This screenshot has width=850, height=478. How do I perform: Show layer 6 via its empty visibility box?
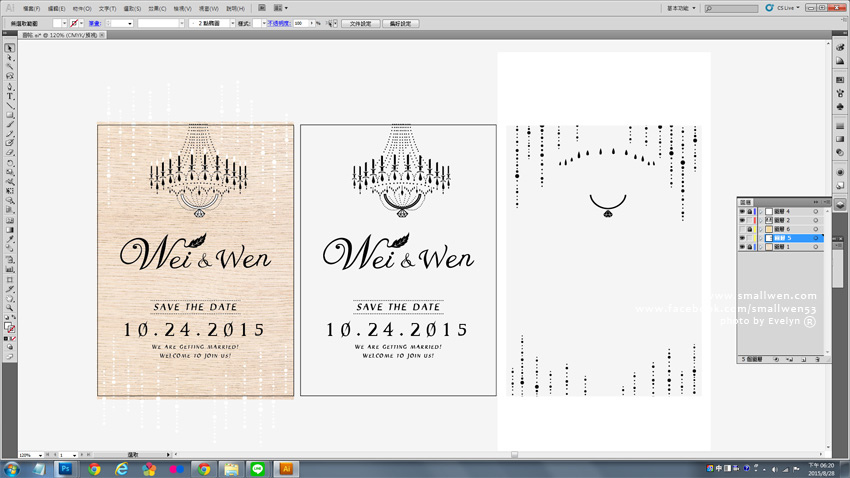(742, 229)
